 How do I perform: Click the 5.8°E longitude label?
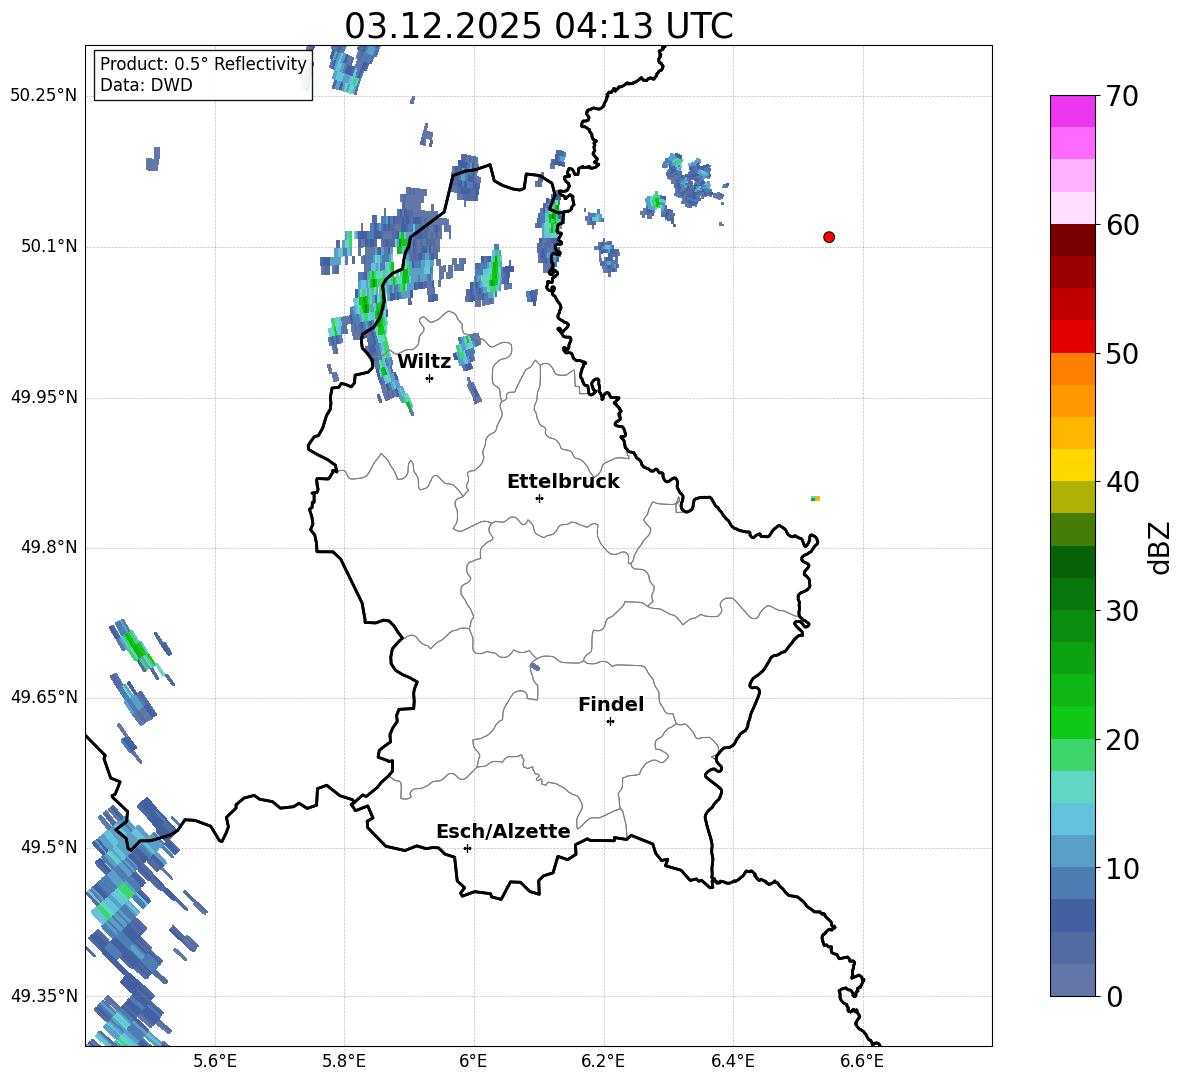pyautogui.click(x=344, y=1061)
